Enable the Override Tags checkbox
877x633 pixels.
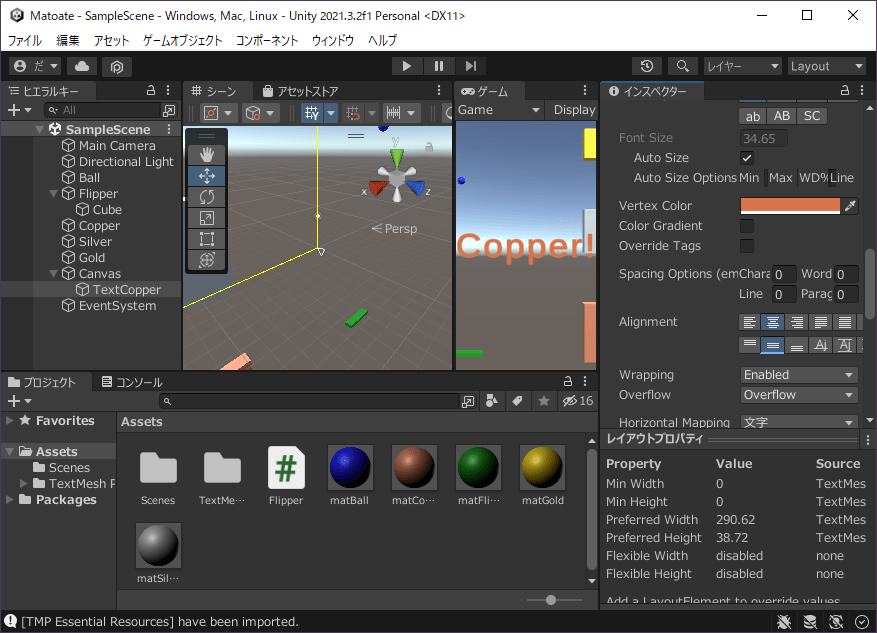pyautogui.click(x=747, y=246)
